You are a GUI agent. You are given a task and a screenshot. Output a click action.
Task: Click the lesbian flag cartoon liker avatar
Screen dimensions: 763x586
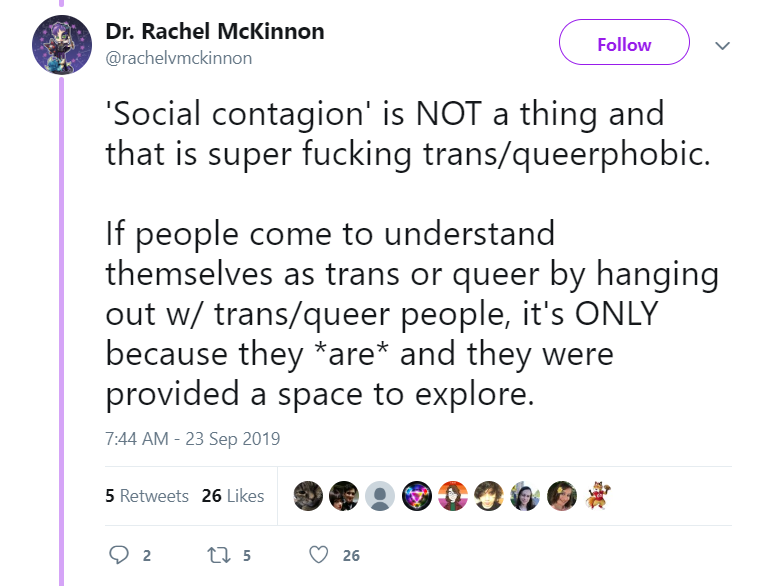tap(453, 496)
